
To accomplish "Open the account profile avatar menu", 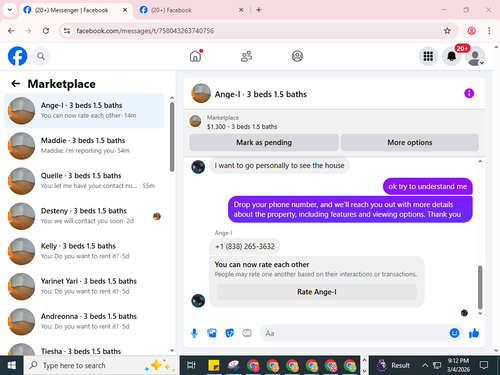I will 475,56.
